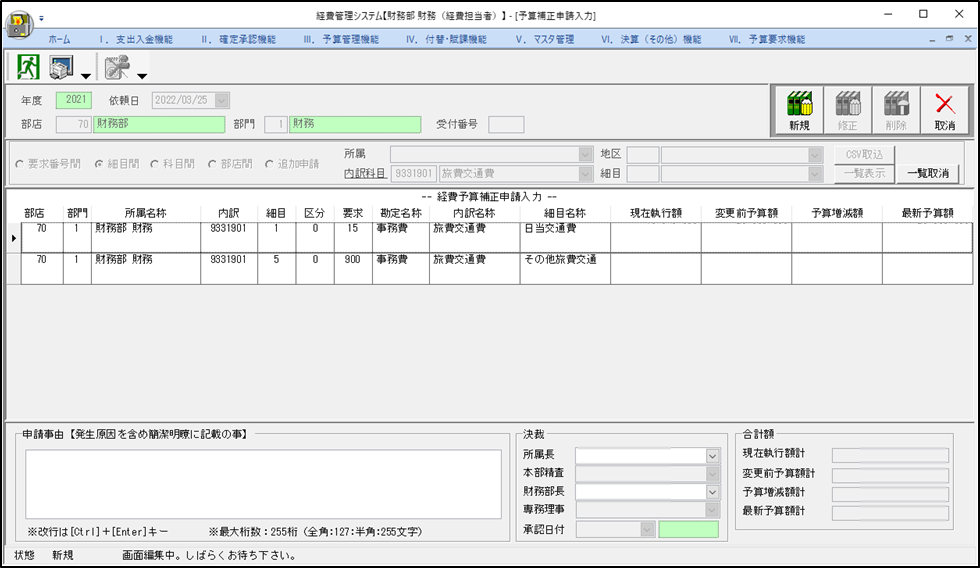The height and width of the screenshot is (568, 980).
Task: Click the 申請事由 reason text area
Action: [x=263, y=484]
